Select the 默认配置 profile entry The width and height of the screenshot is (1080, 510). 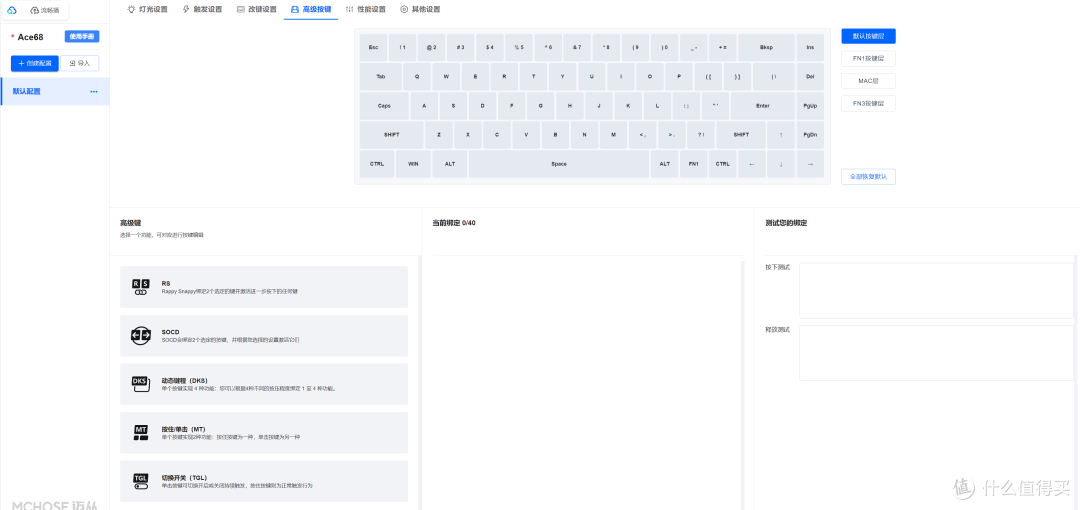pos(55,92)
